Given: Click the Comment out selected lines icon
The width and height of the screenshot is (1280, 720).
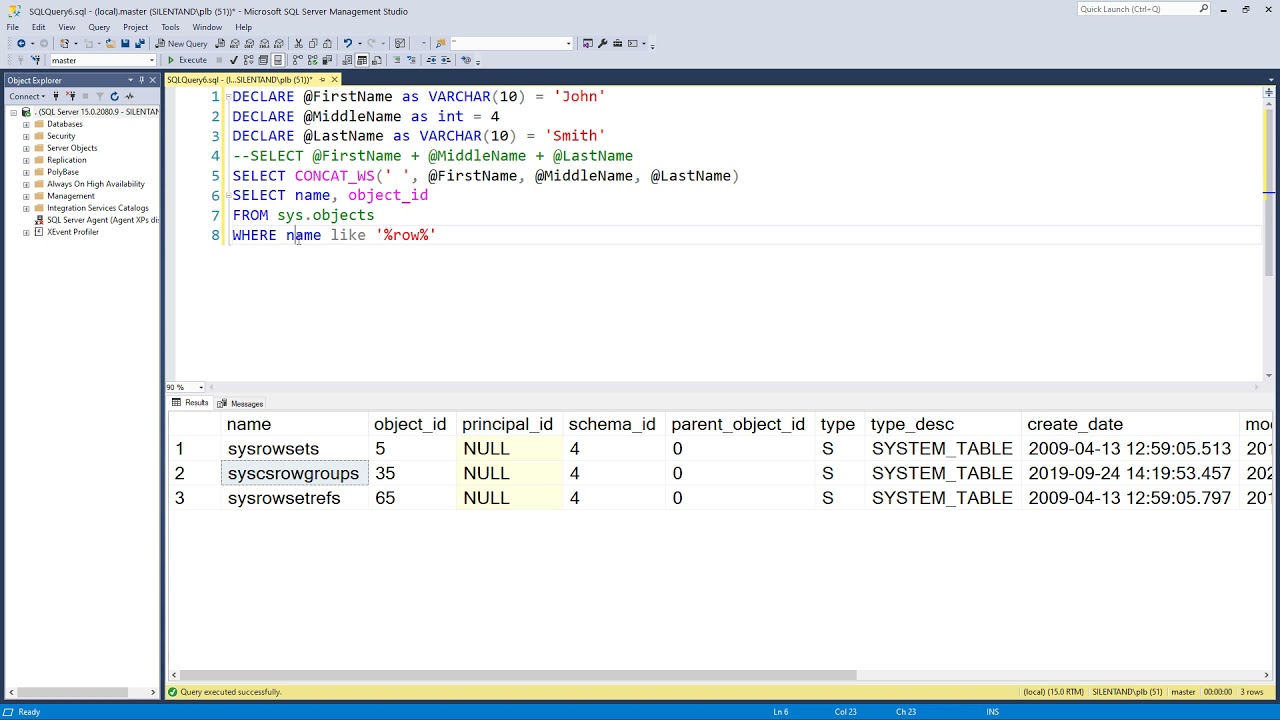Looking at the screenshot, I should click(396, 60).
